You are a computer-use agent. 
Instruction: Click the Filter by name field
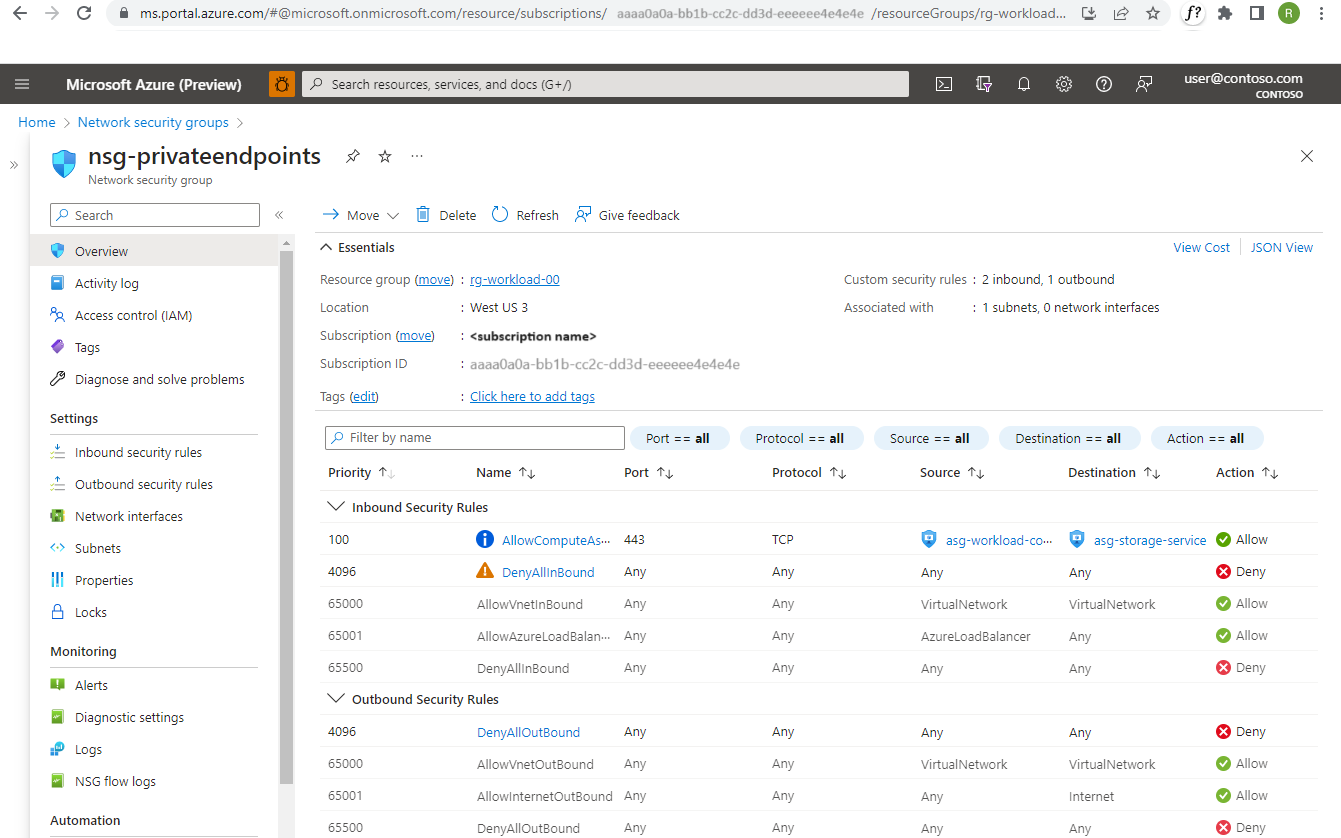click(475, 438)
